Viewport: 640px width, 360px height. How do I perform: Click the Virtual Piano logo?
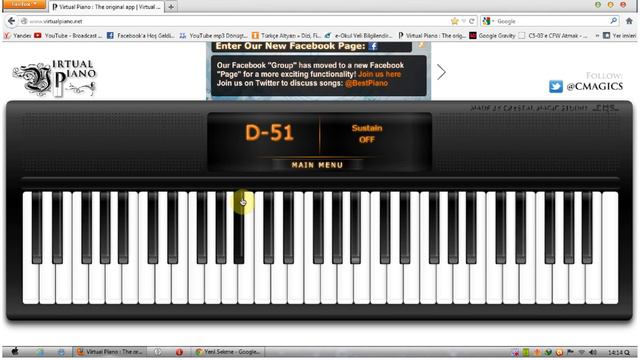coord(55,78)
